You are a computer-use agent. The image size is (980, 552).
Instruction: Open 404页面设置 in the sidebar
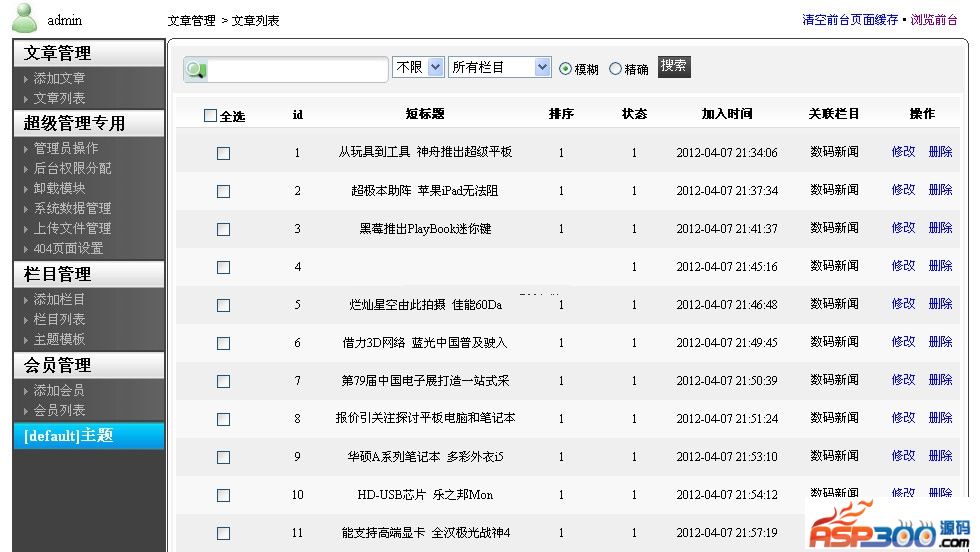(x=68, y=248)
